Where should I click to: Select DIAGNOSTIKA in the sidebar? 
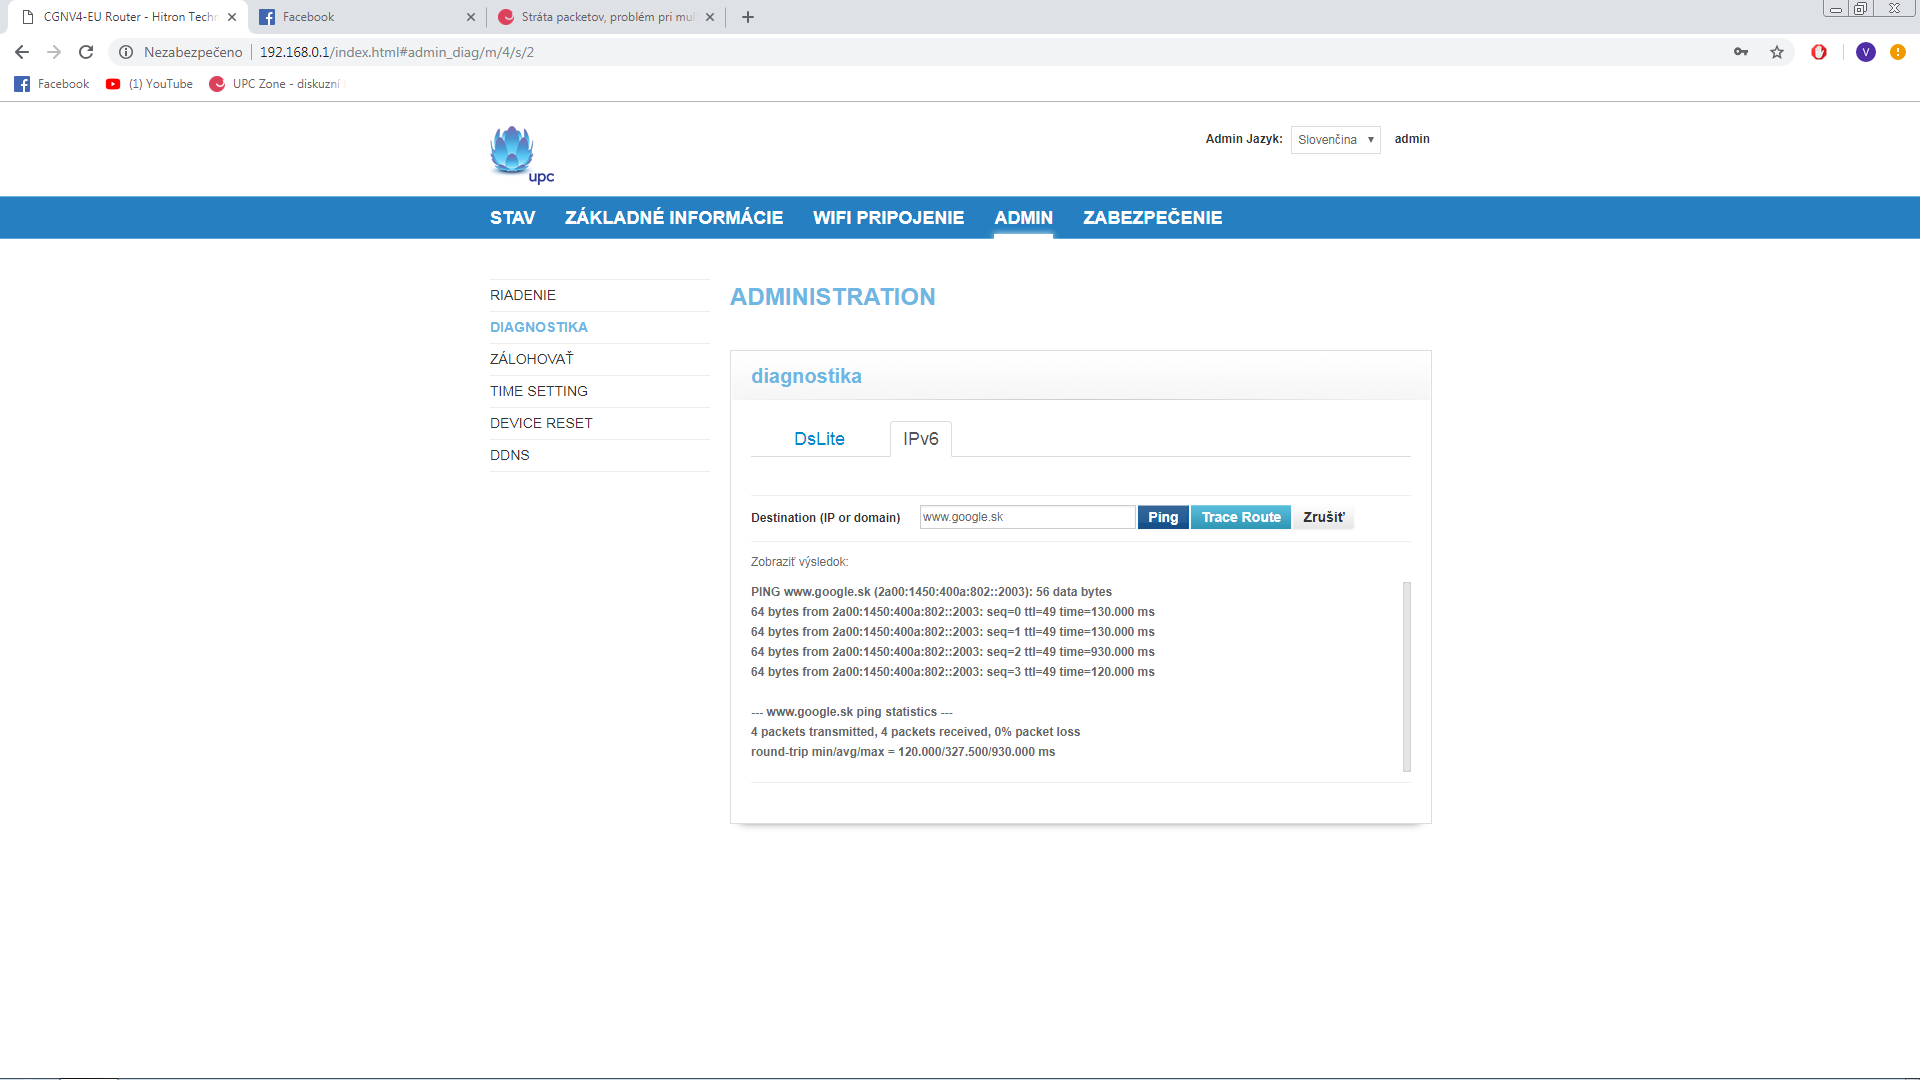[x=600, y=327]
